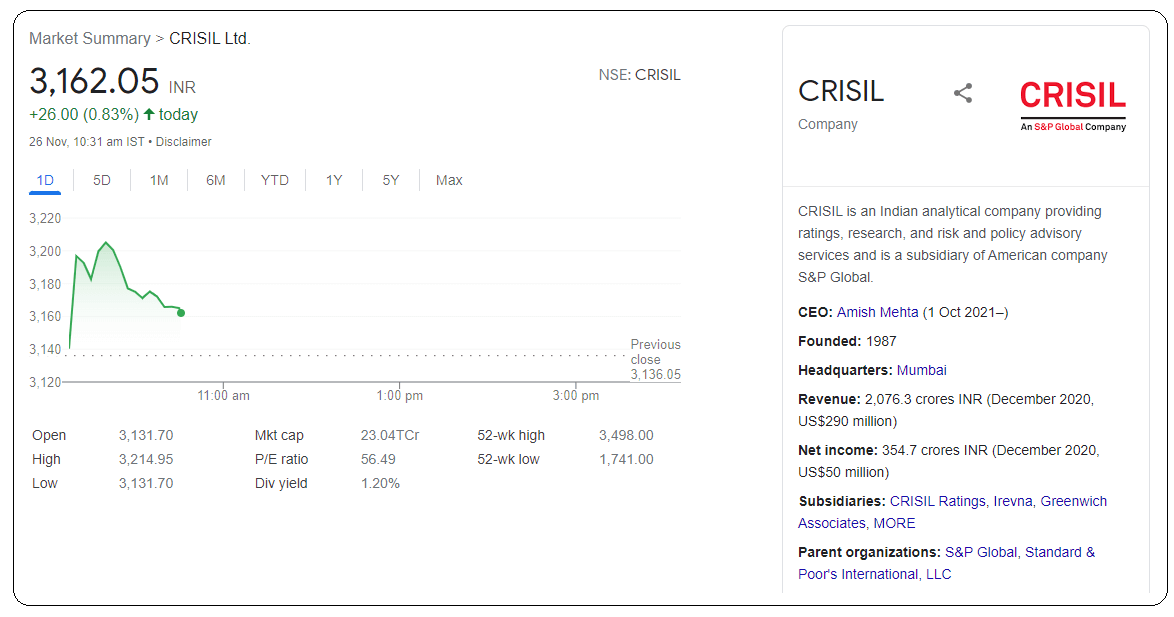Click the +26.00 (0.83%) change value
Image resolution: width=1174 pixels, height=617 pixels.
84,115
